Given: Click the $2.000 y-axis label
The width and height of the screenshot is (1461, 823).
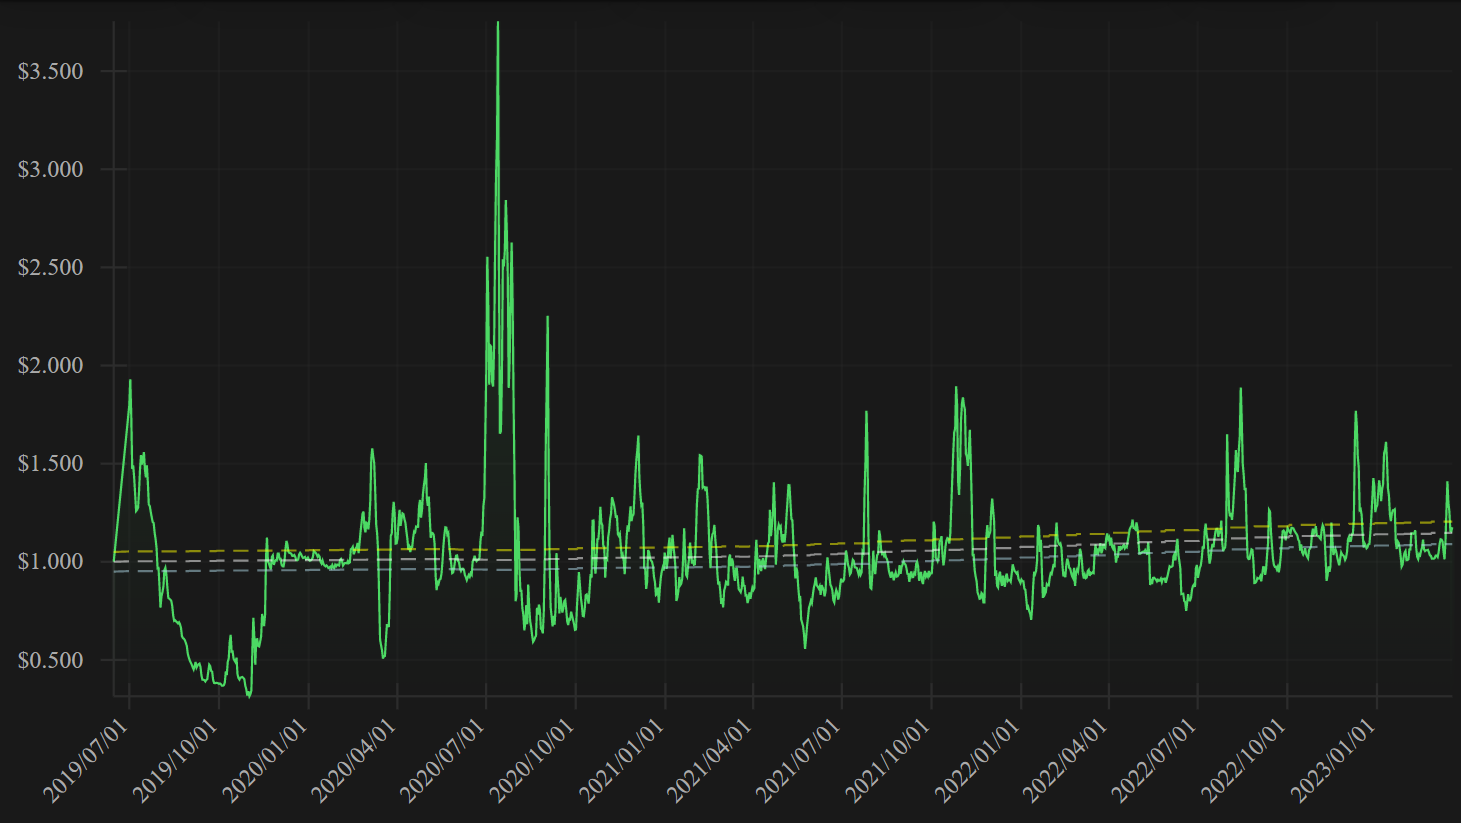Looking at the screenshot, I should tap(50, 365).
